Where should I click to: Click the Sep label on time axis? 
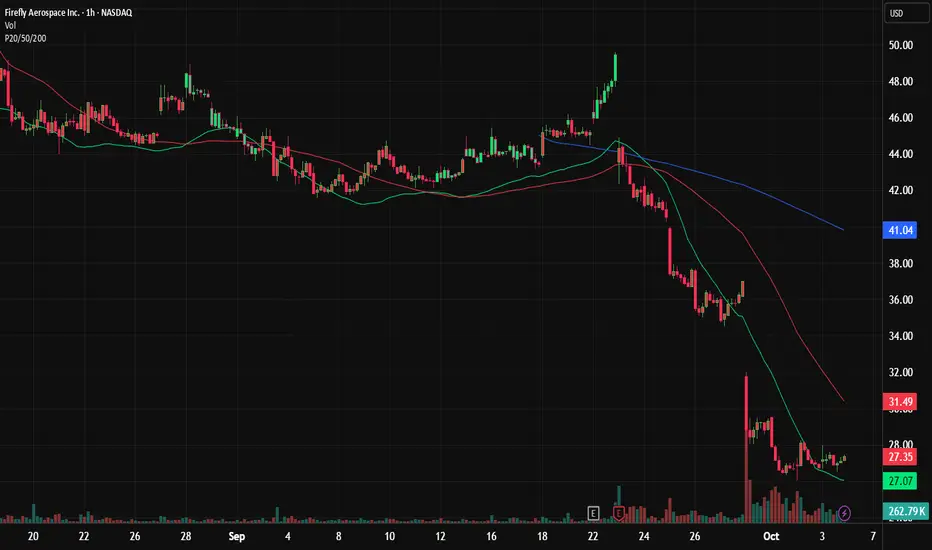tap(237, 536)
